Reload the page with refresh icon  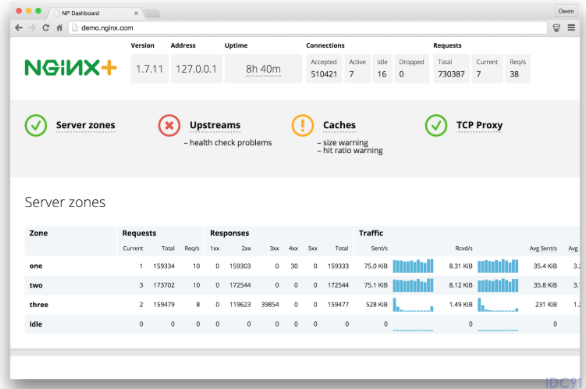[x=46, y=28]
